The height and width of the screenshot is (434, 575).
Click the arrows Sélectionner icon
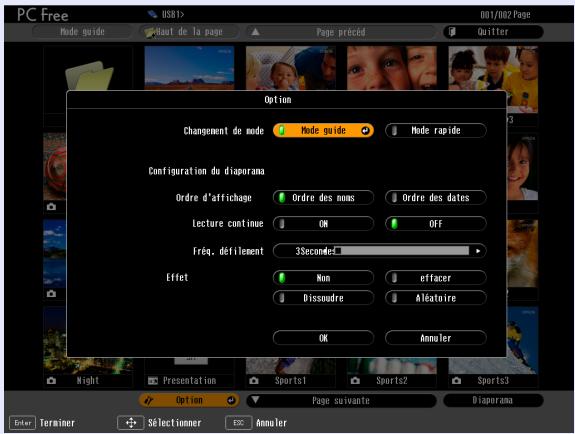[131, 423]
